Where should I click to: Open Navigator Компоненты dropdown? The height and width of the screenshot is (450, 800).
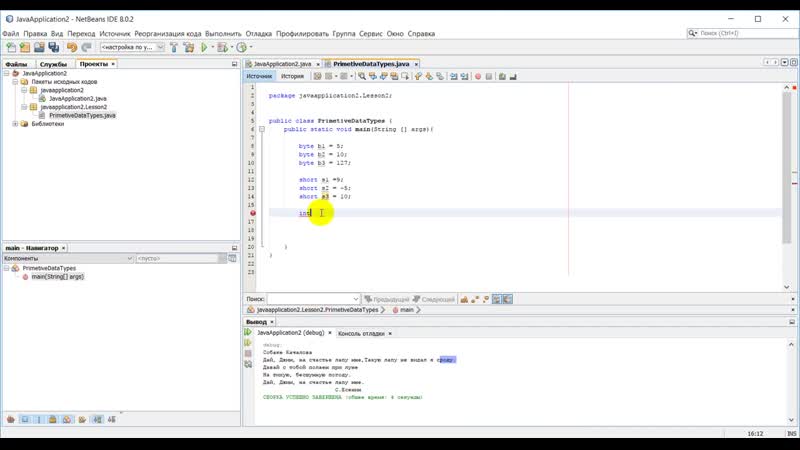(x=130, y=259)
